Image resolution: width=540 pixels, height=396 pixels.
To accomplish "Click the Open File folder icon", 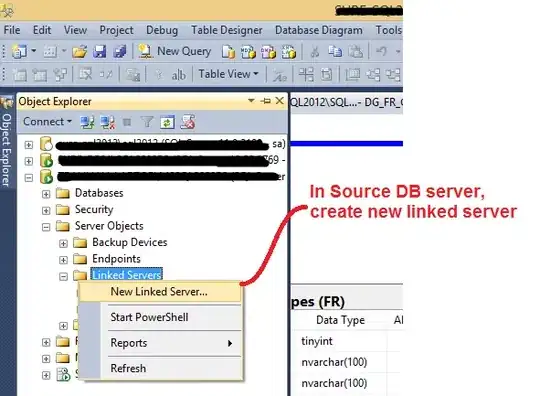I will pyautogui.click(x=80, y=52).
